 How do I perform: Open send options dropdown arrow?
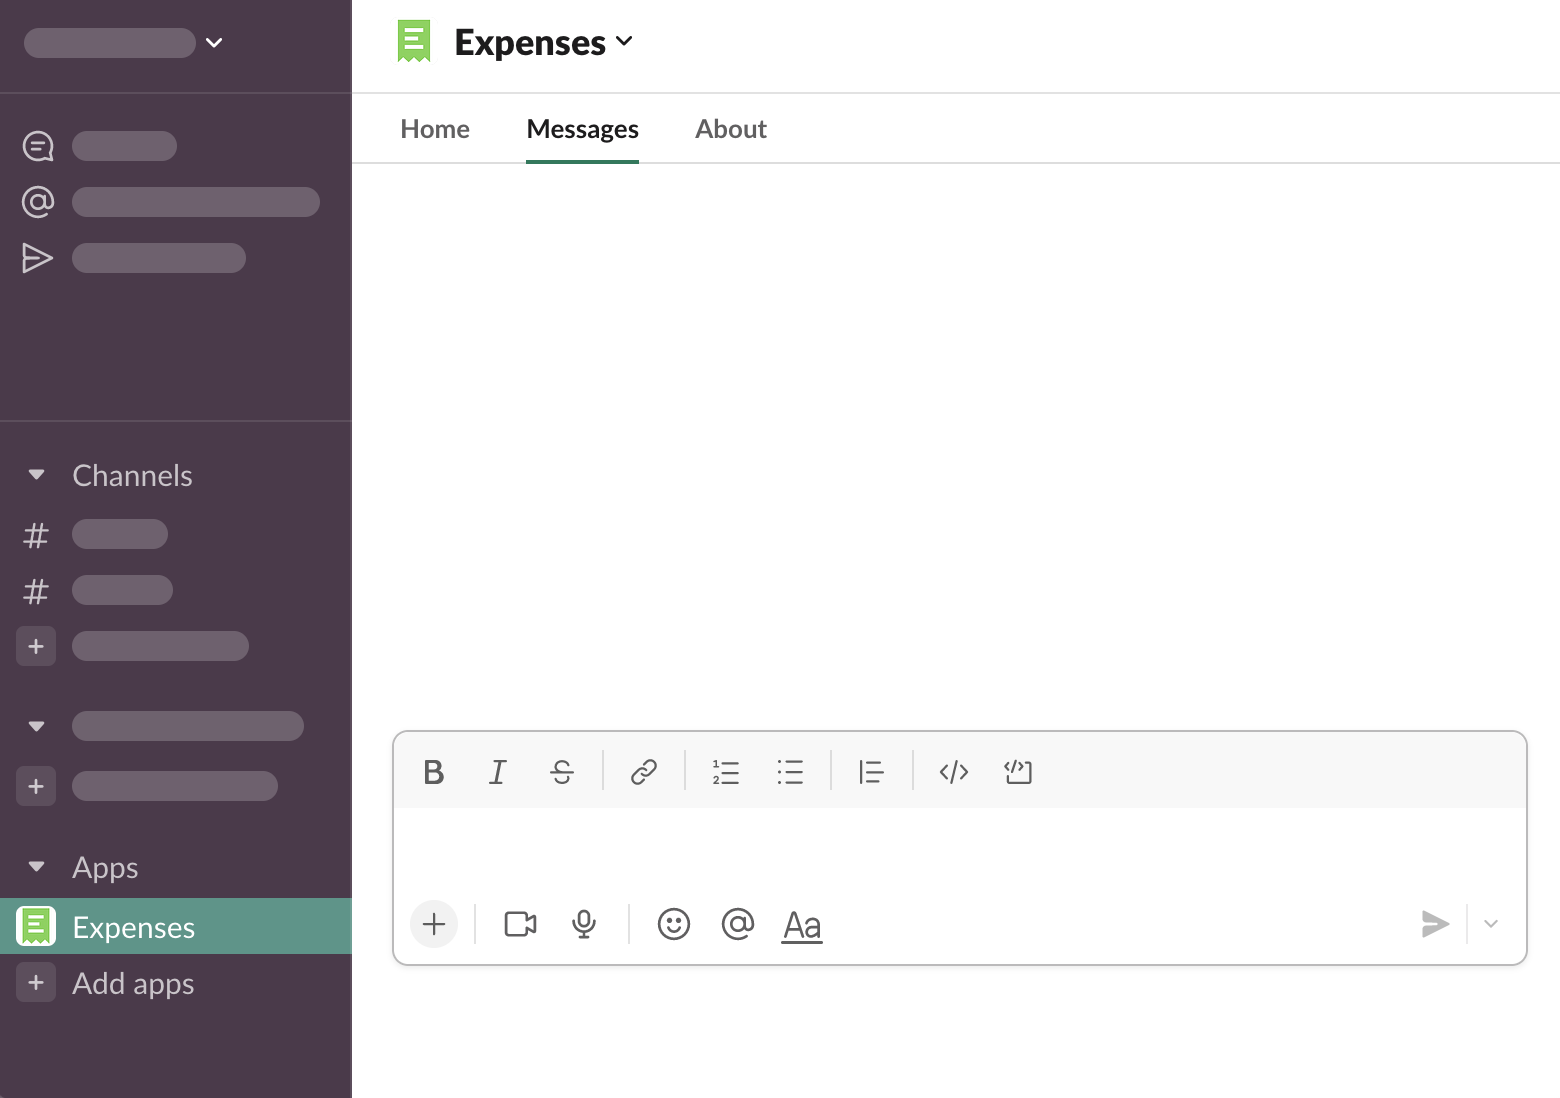pos(1491,924)
